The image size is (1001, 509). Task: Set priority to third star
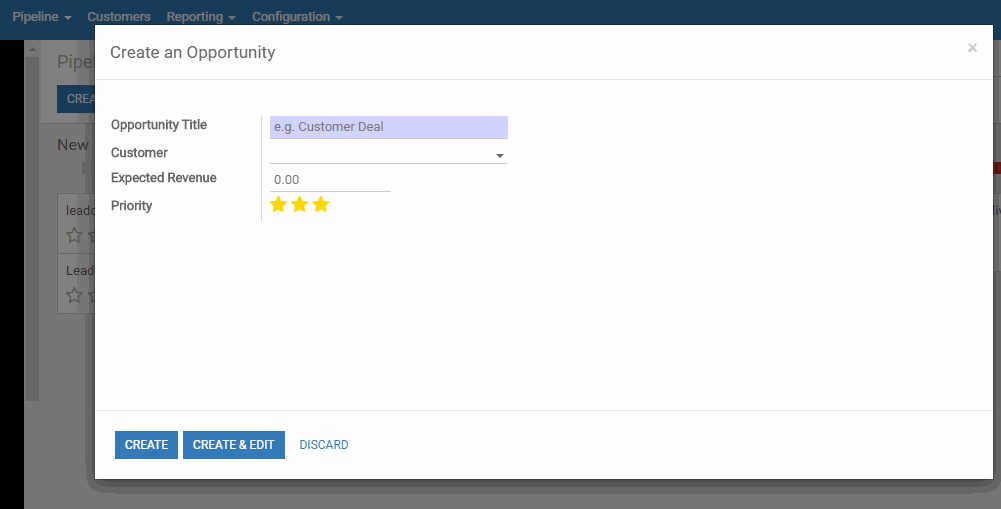pyautogui.click(x=320, y=204)
